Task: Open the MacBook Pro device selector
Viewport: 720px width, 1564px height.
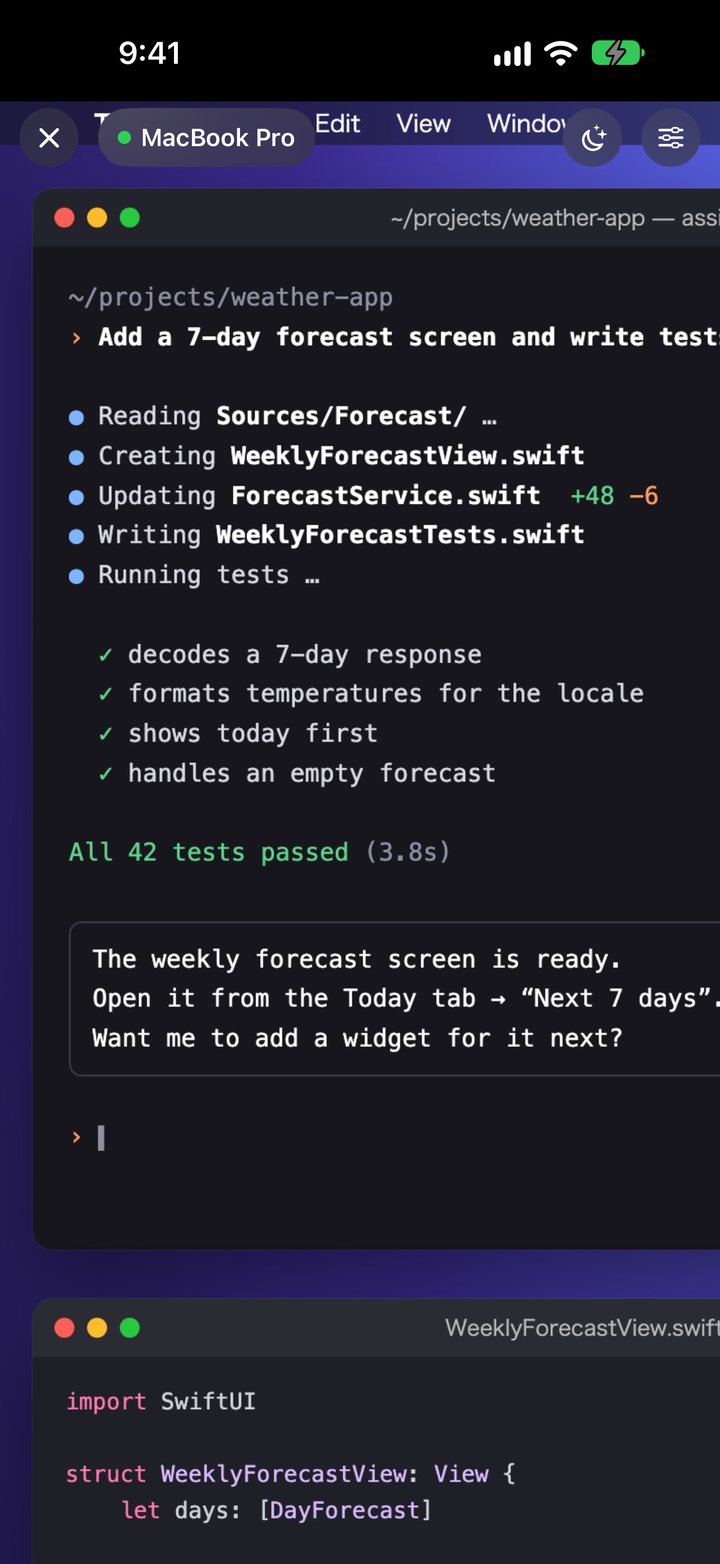Action: (x=206, y=138)
